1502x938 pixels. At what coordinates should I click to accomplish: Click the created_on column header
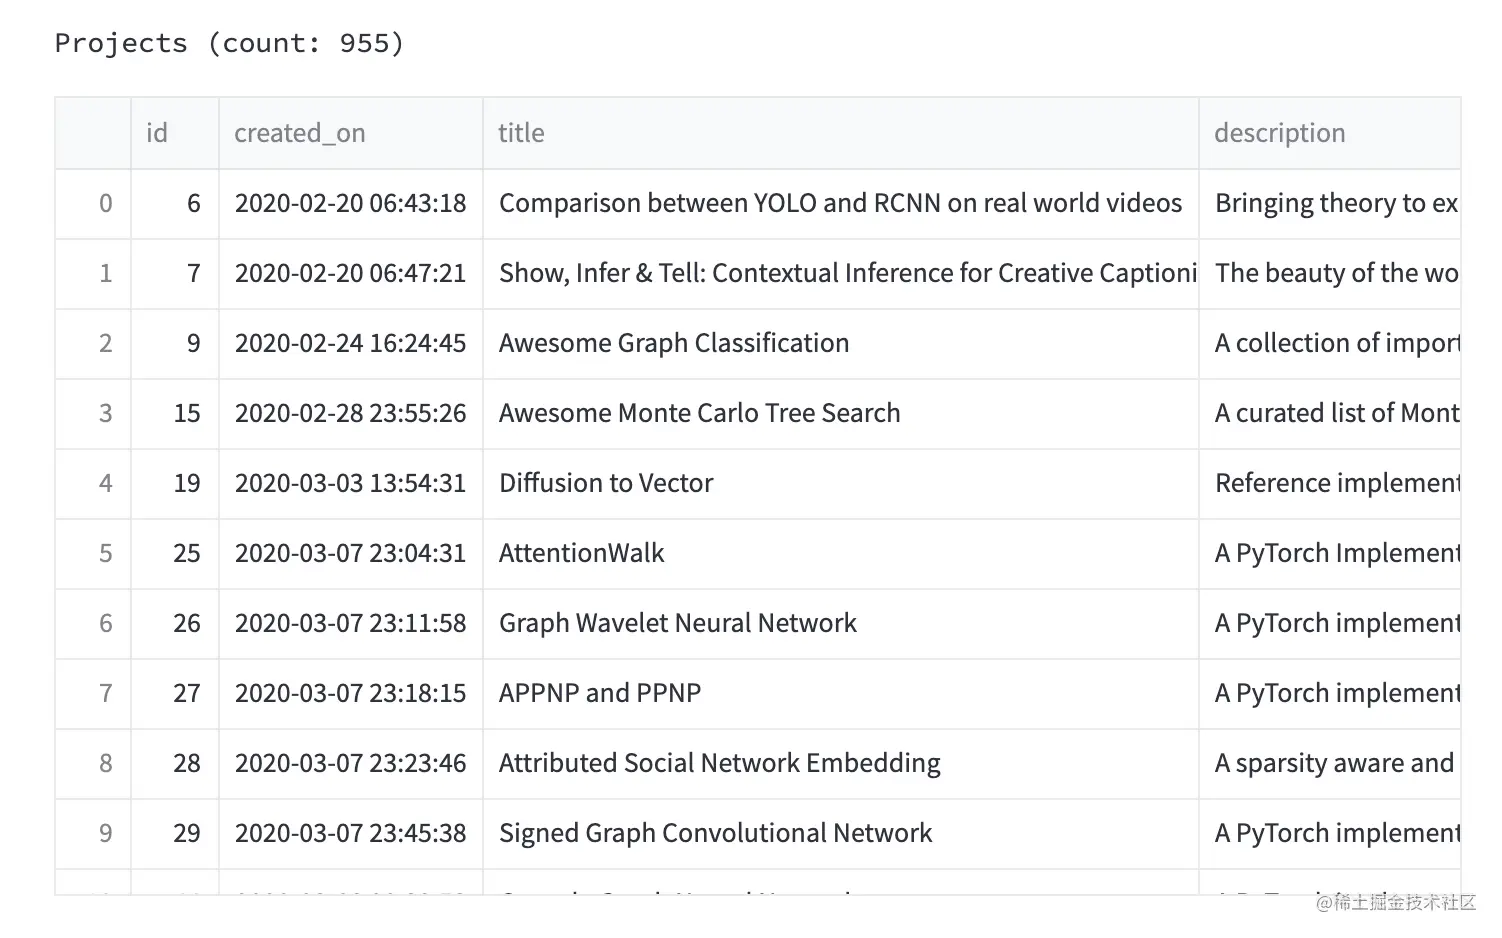300,133
